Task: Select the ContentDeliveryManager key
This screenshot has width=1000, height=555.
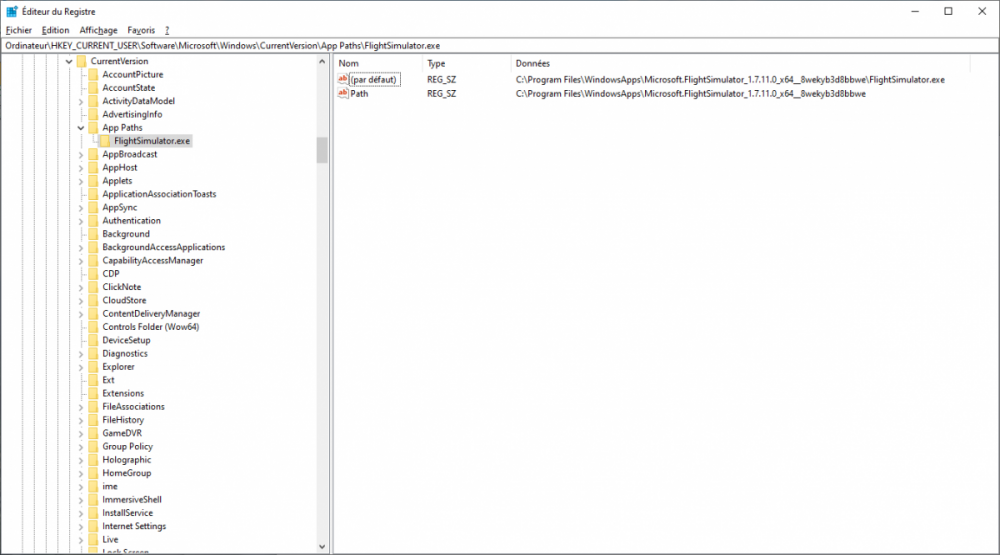Action: click(151, 314)
